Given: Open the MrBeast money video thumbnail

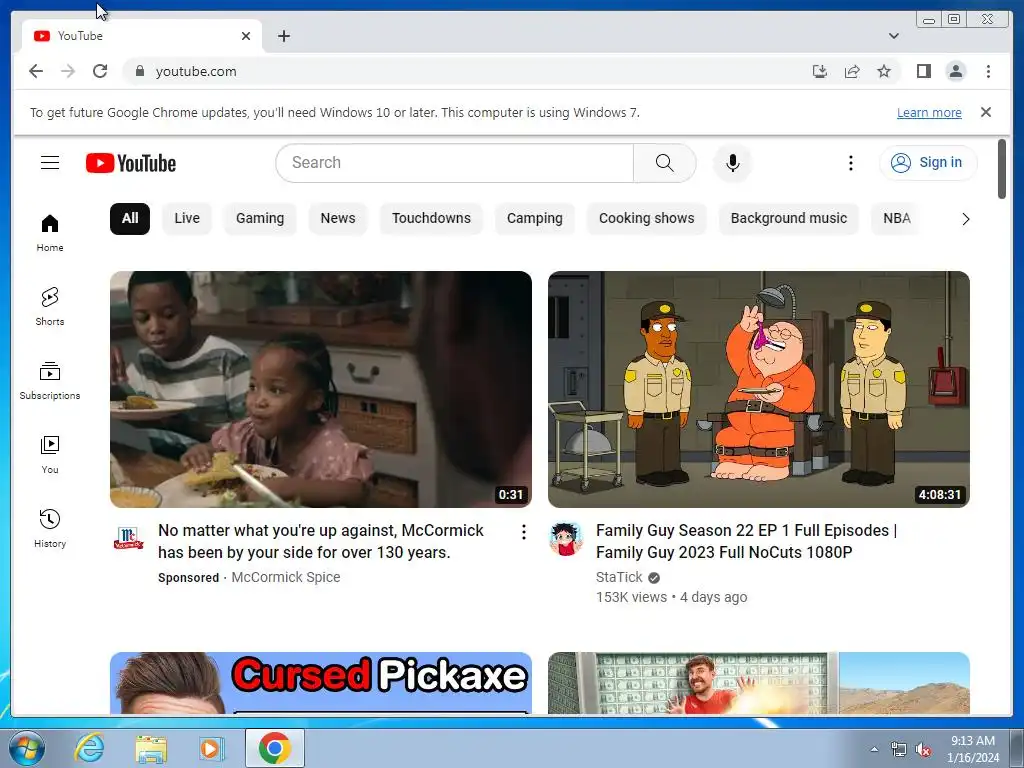Looking at the screenshot, I should pos(759,683).
